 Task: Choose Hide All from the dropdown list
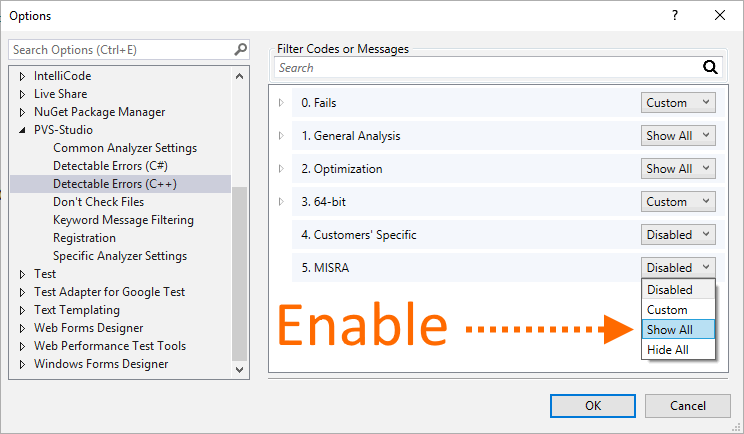pyautogui.click(x=677, y=350)
